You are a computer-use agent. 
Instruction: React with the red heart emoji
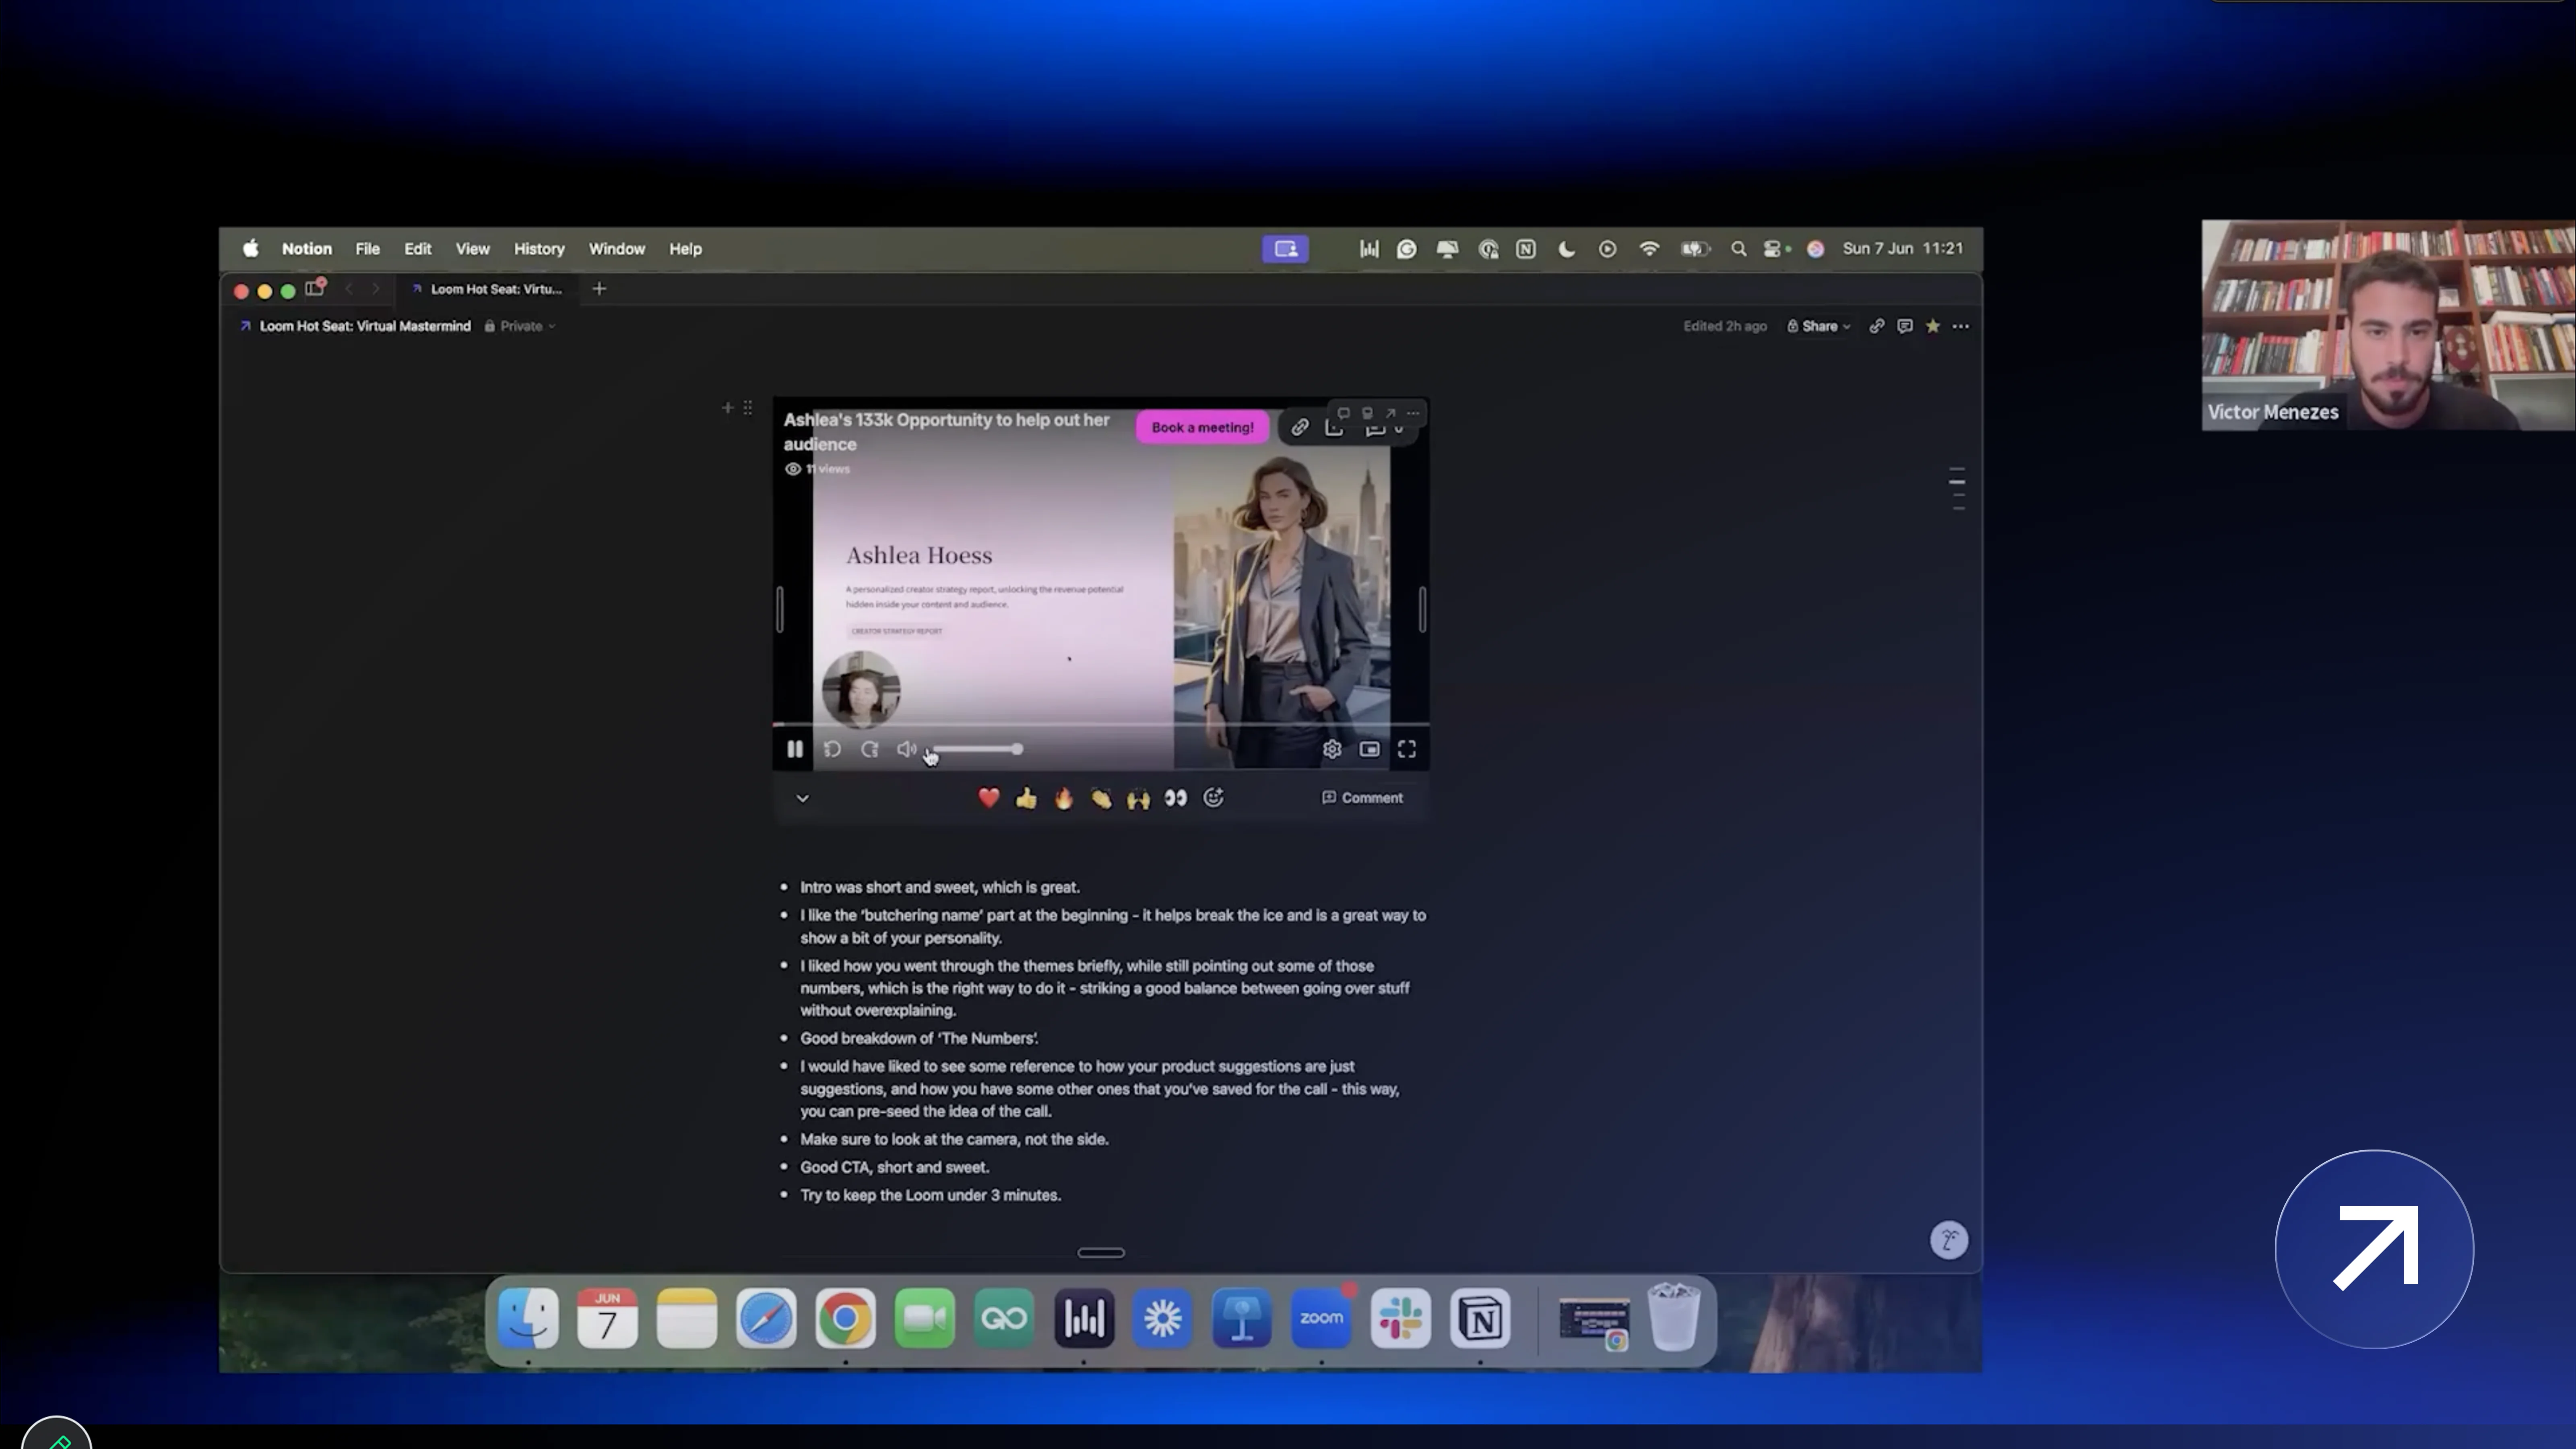click(988, 798)
